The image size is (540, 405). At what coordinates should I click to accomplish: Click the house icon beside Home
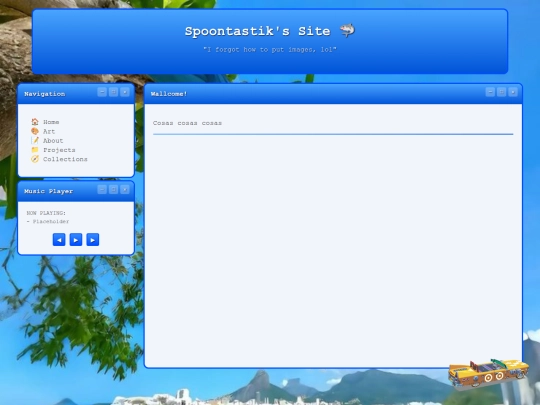(35, 122)
